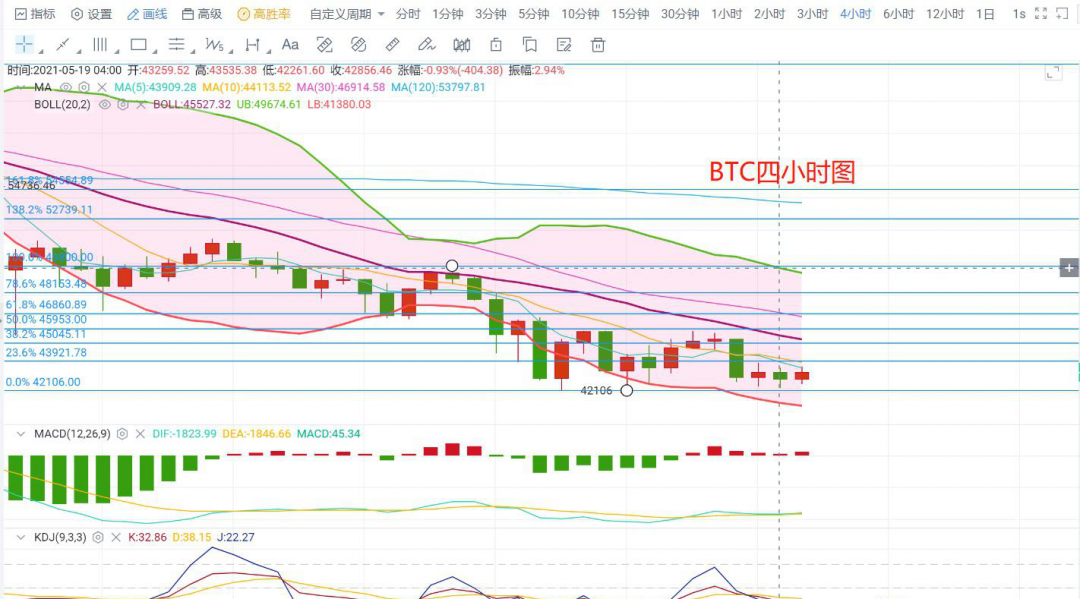Activate the ruler measure tool
Screen dimensions: 1080x599
point(392,45)
